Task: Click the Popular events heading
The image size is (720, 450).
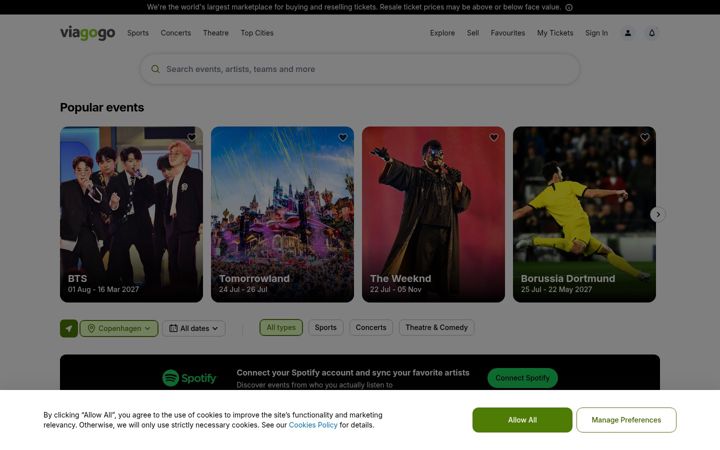Action: pos(102,107)
